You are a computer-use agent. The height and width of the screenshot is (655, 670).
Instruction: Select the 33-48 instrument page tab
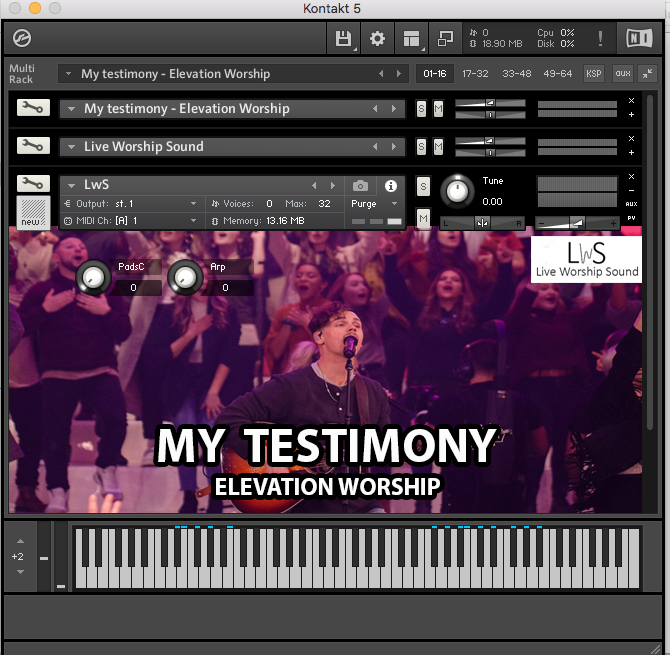click(517, 73)
